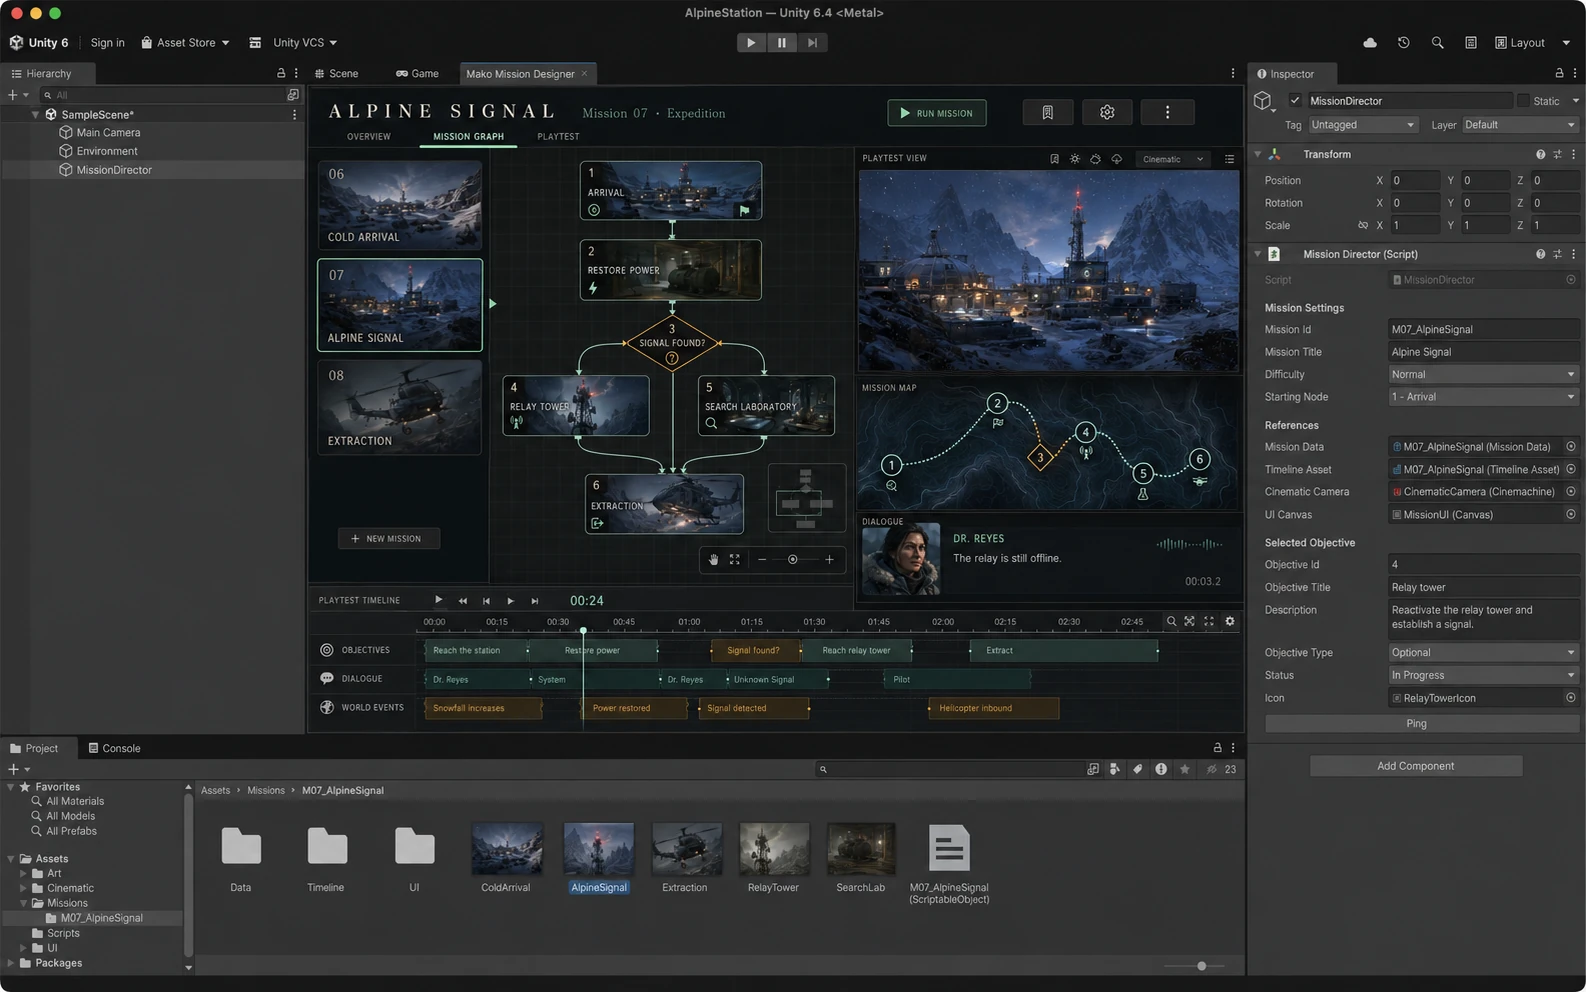Toggle the Static checkbox in Inspector

[x=1523, y=101]
